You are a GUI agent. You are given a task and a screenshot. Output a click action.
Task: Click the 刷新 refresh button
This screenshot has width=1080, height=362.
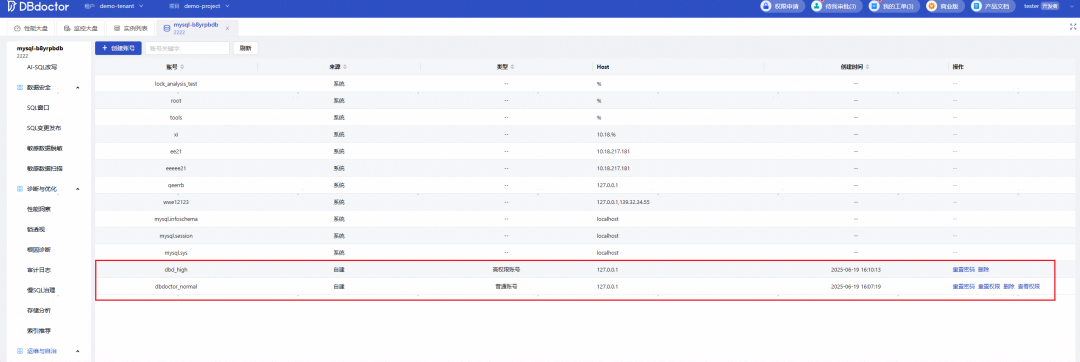[246, 48]
